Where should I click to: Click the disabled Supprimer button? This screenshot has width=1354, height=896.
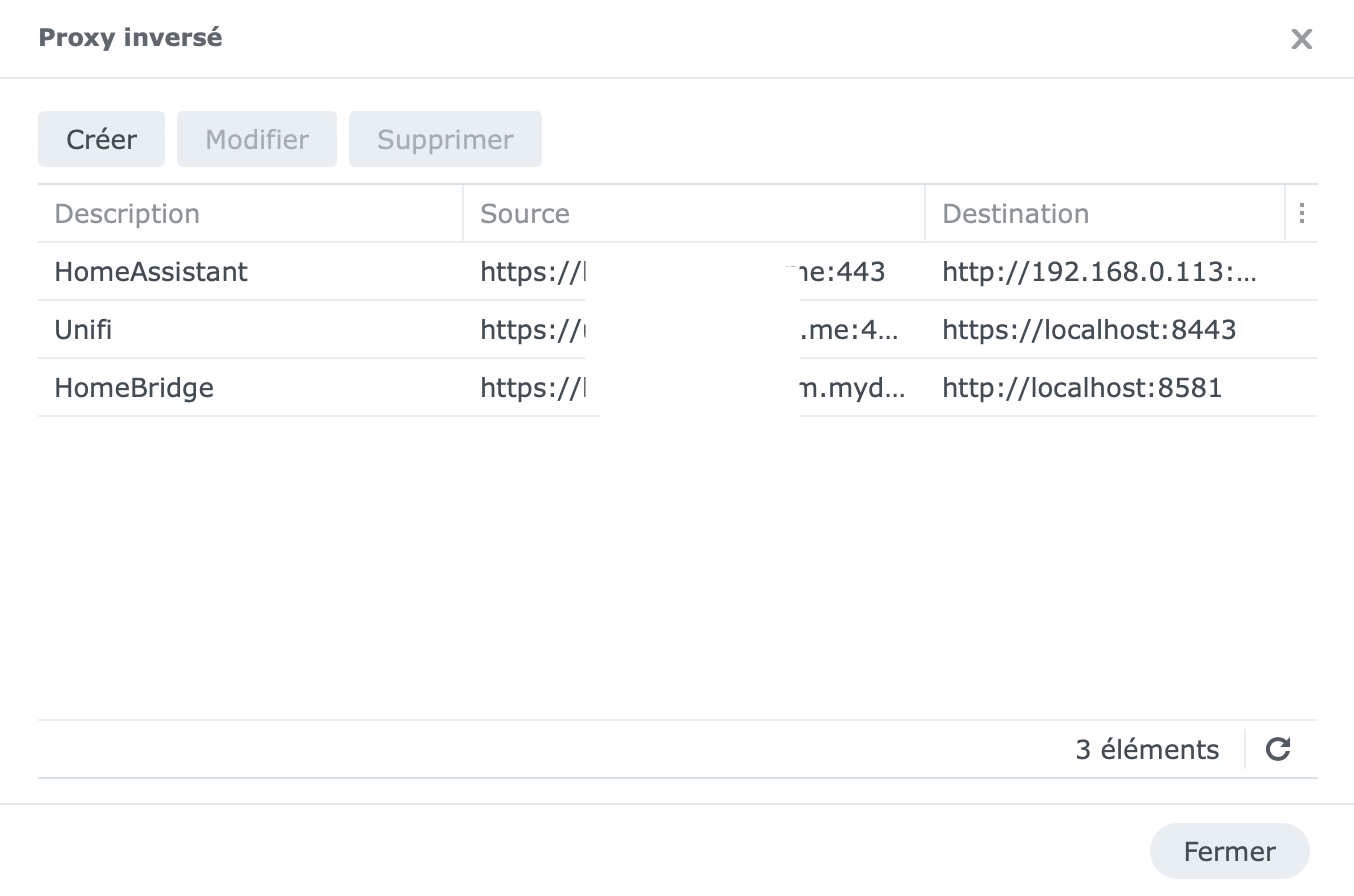coord(445,139)
